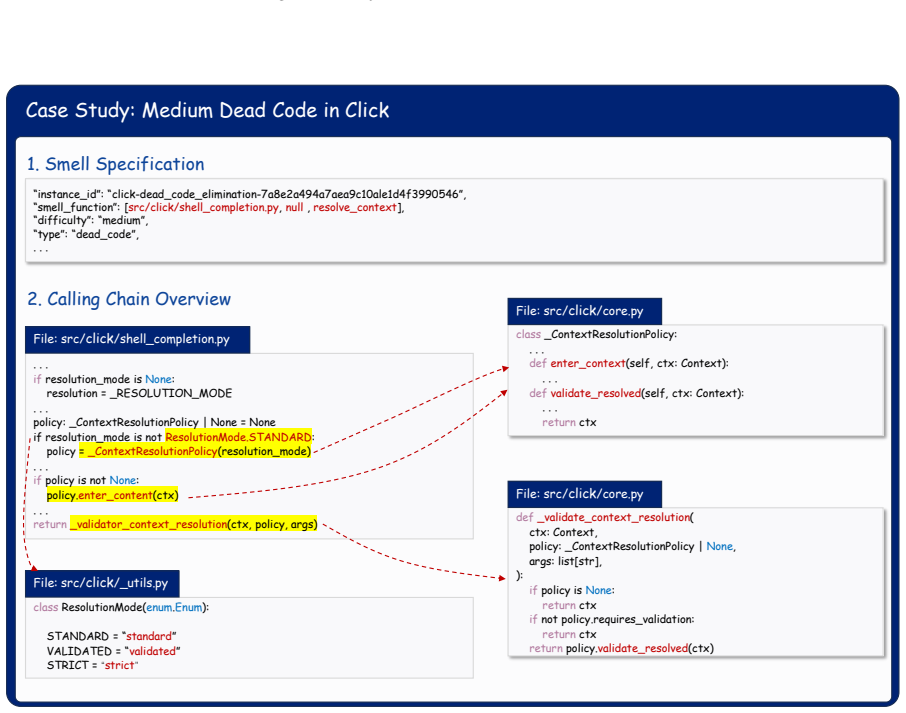Click 'def _validate_context_resolution' function name

(x=604, y=517)
